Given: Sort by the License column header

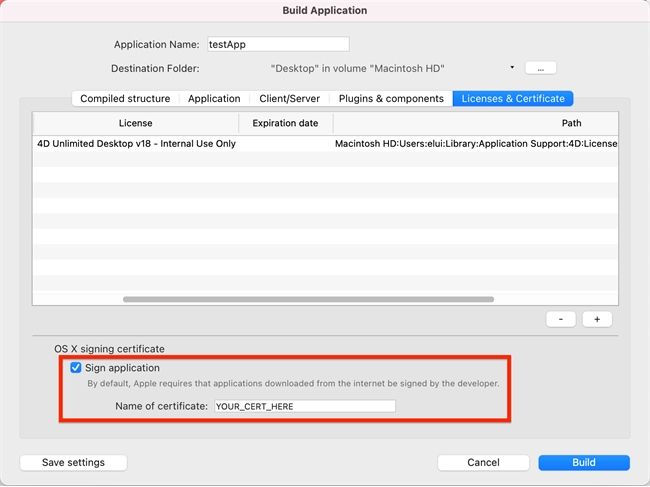Looking at the screenshot, I should pyautogui.click(x=136, y=123).
